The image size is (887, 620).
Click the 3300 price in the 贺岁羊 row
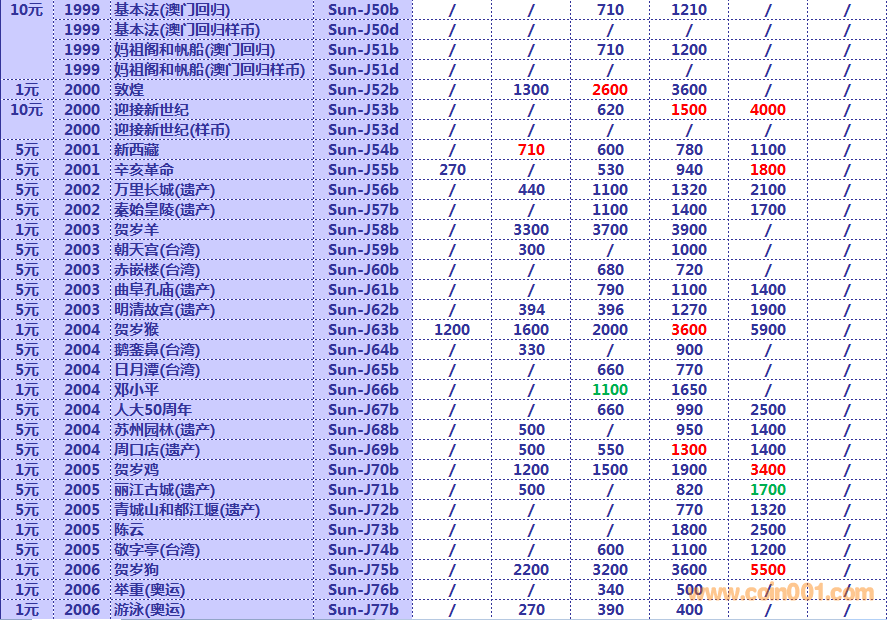coord(531,230)
